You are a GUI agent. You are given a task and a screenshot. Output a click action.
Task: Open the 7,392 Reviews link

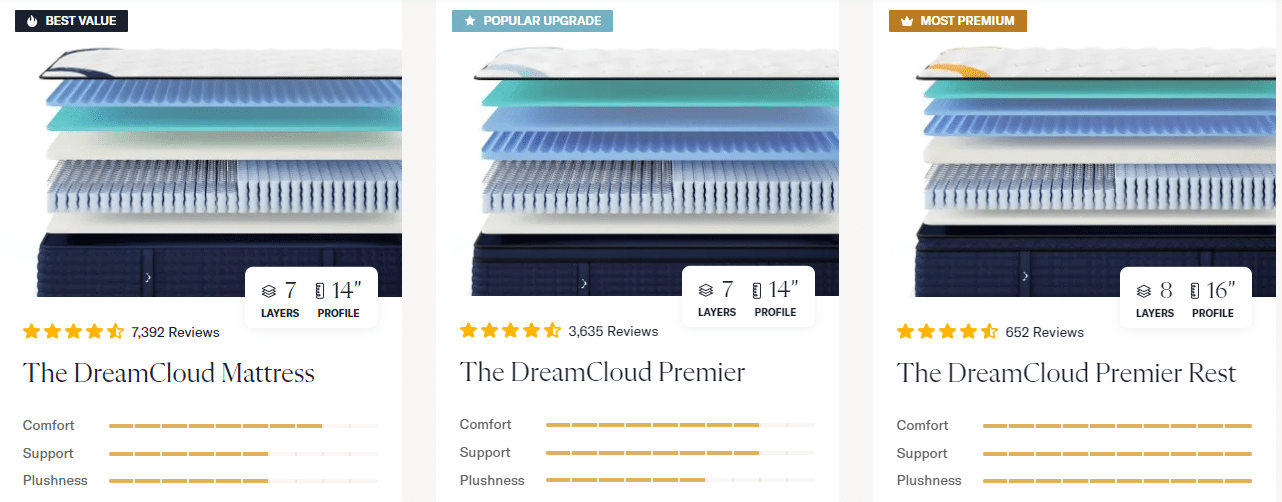[x=175, y=332]
